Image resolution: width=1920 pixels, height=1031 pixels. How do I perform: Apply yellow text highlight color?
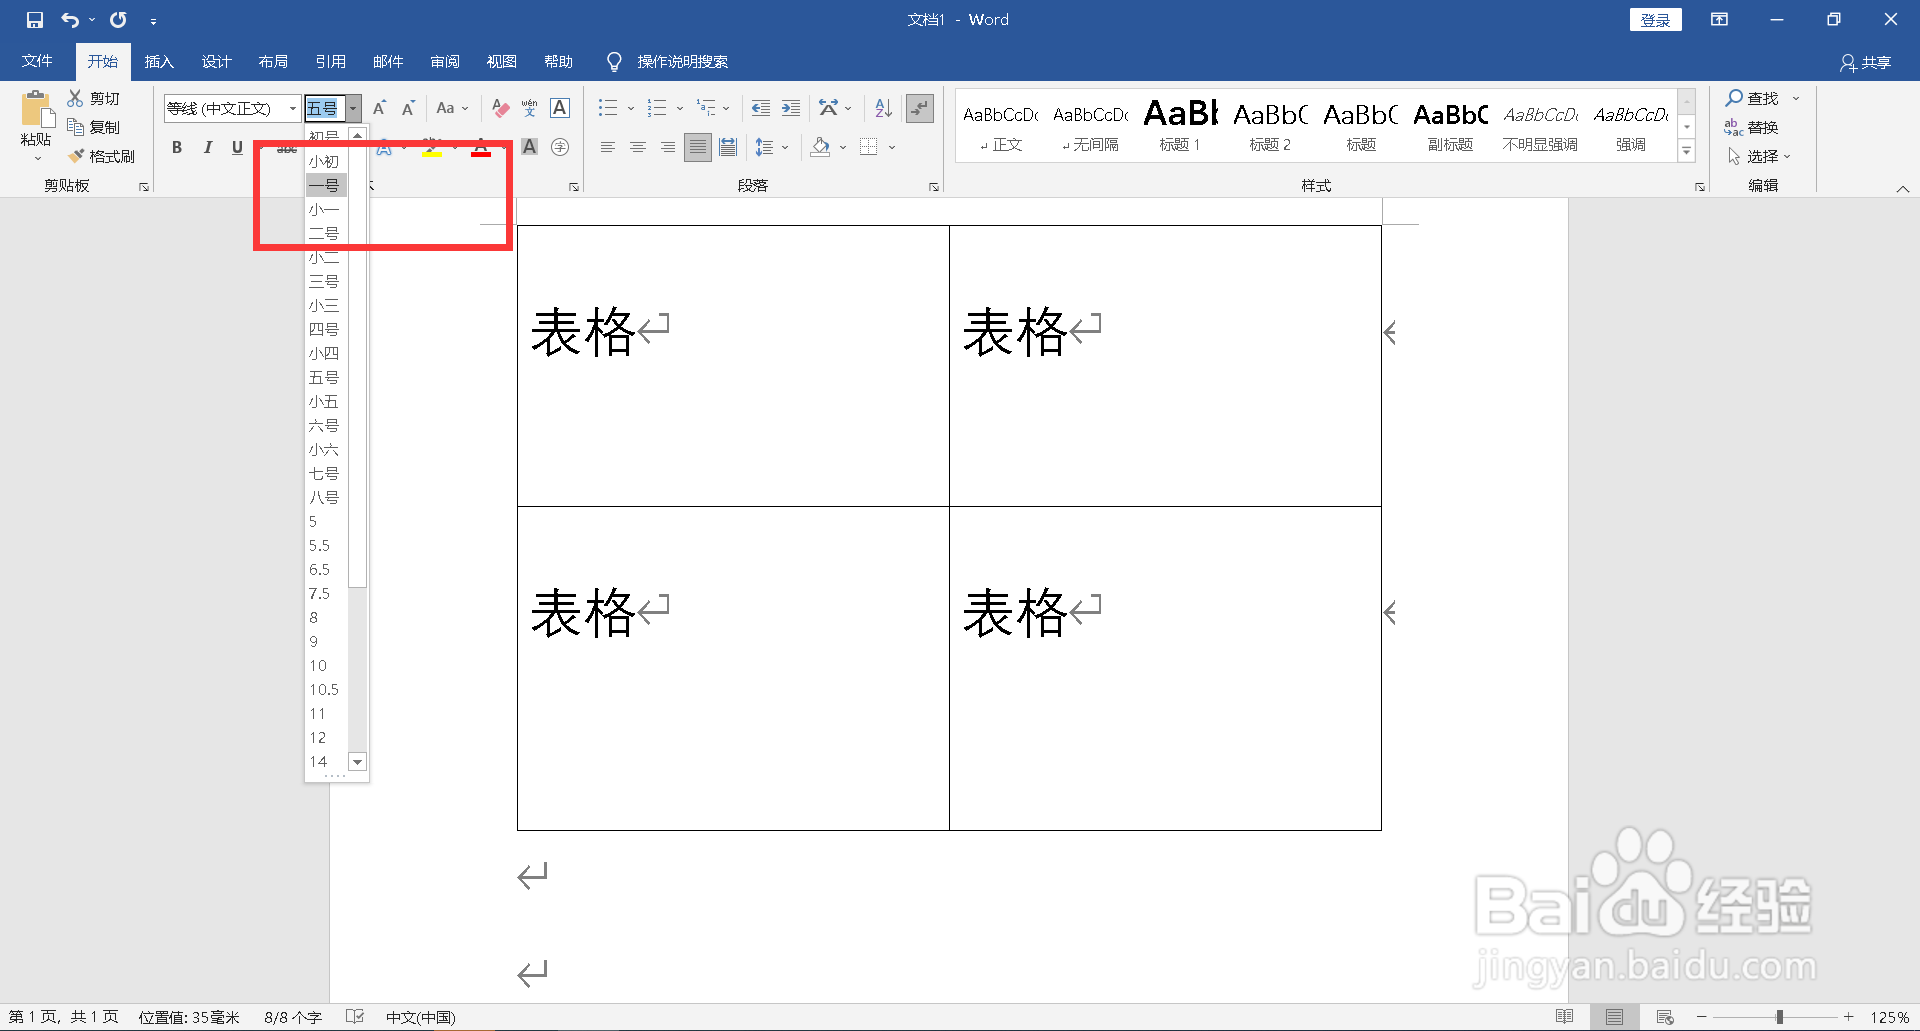tap(431, 148)
